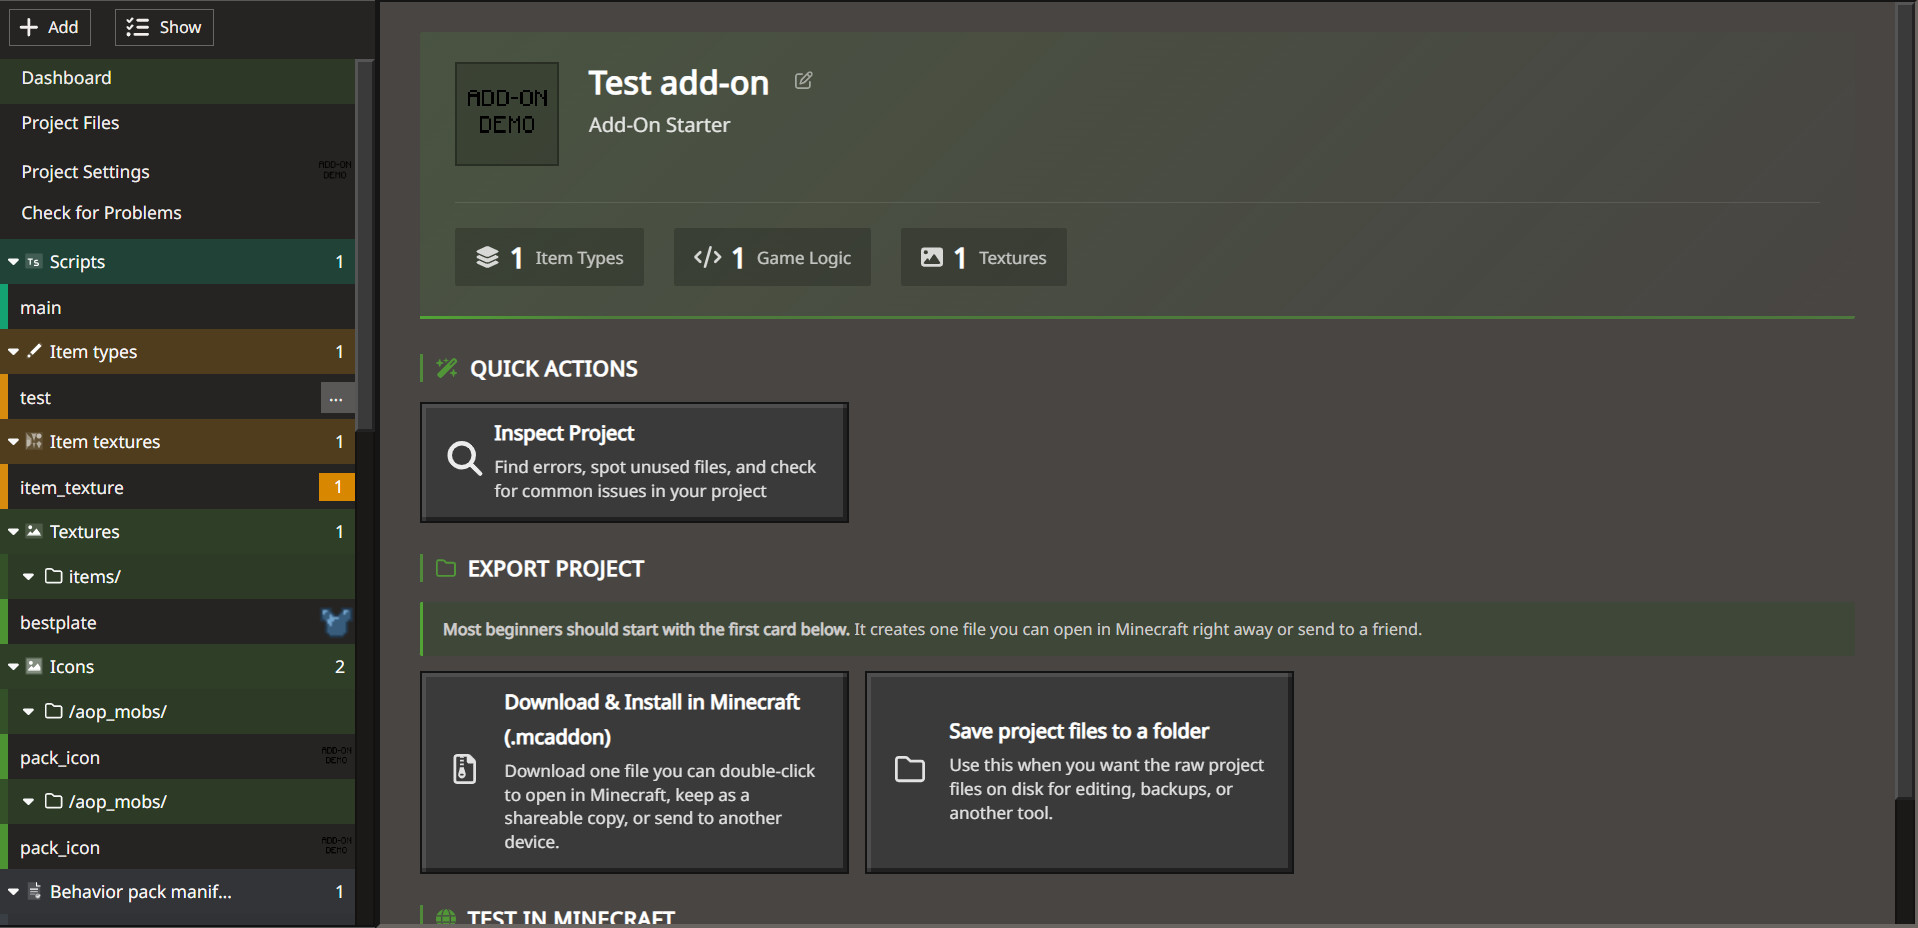Open the Show options button

pyautogui.click(x=164, y=27)
